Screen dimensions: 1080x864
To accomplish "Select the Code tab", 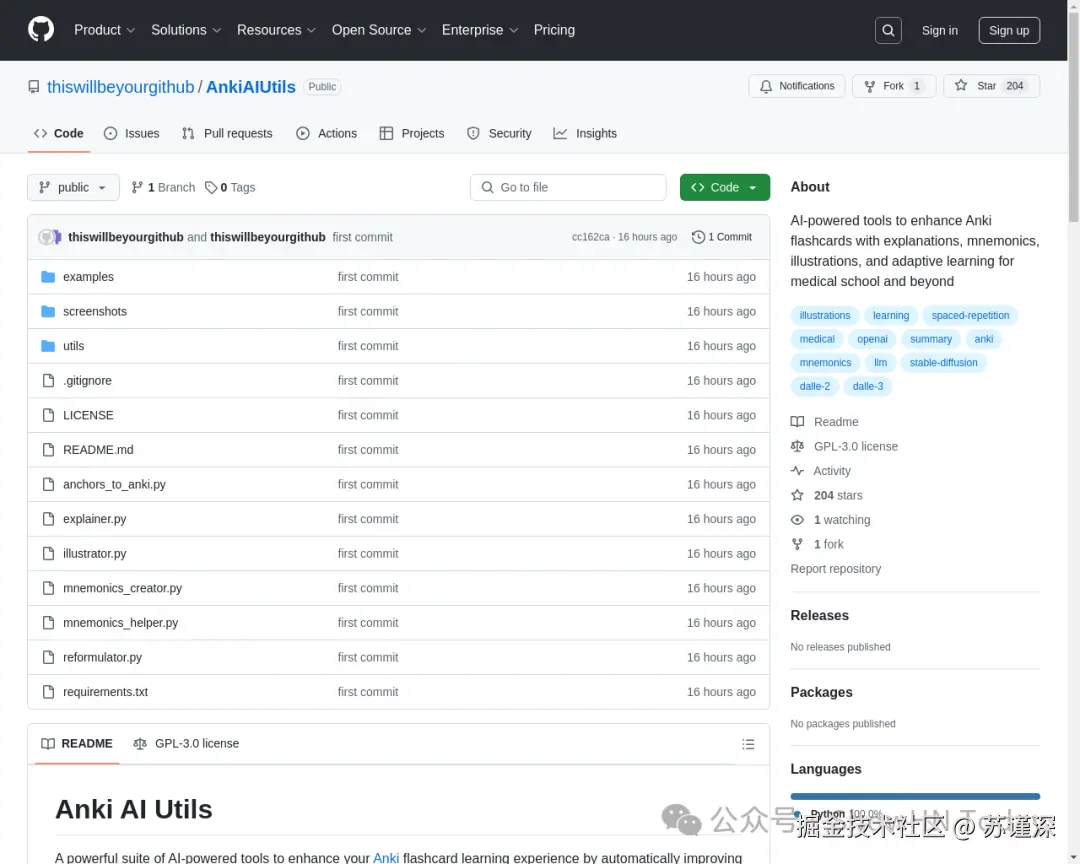I will pyautogui.click(x=59, y=134).
